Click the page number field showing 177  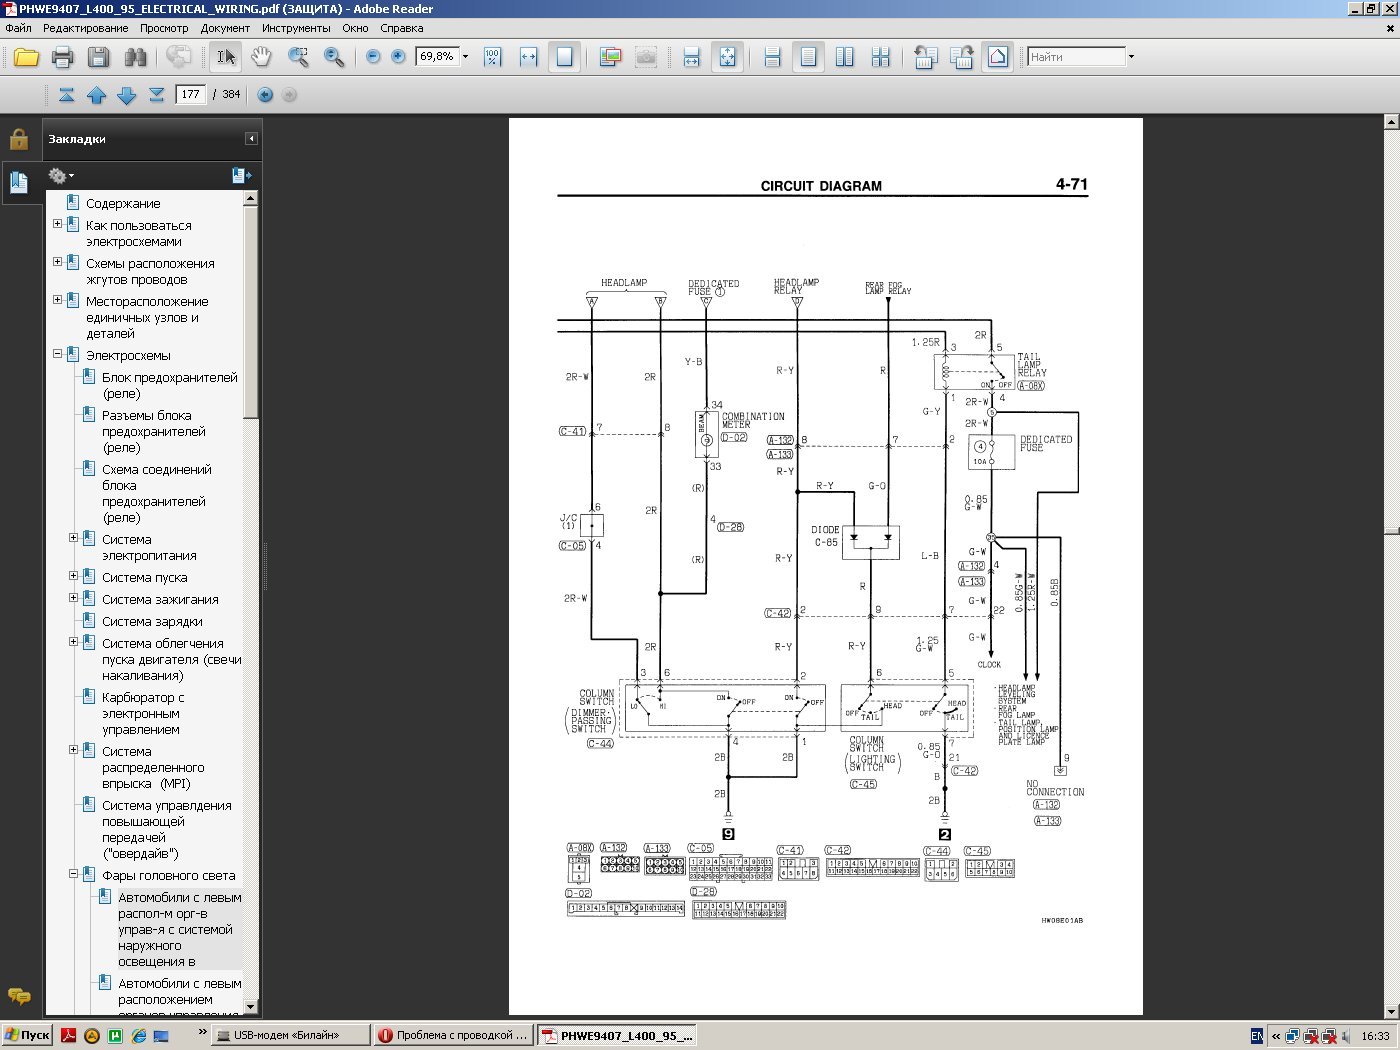coord(190,95)
